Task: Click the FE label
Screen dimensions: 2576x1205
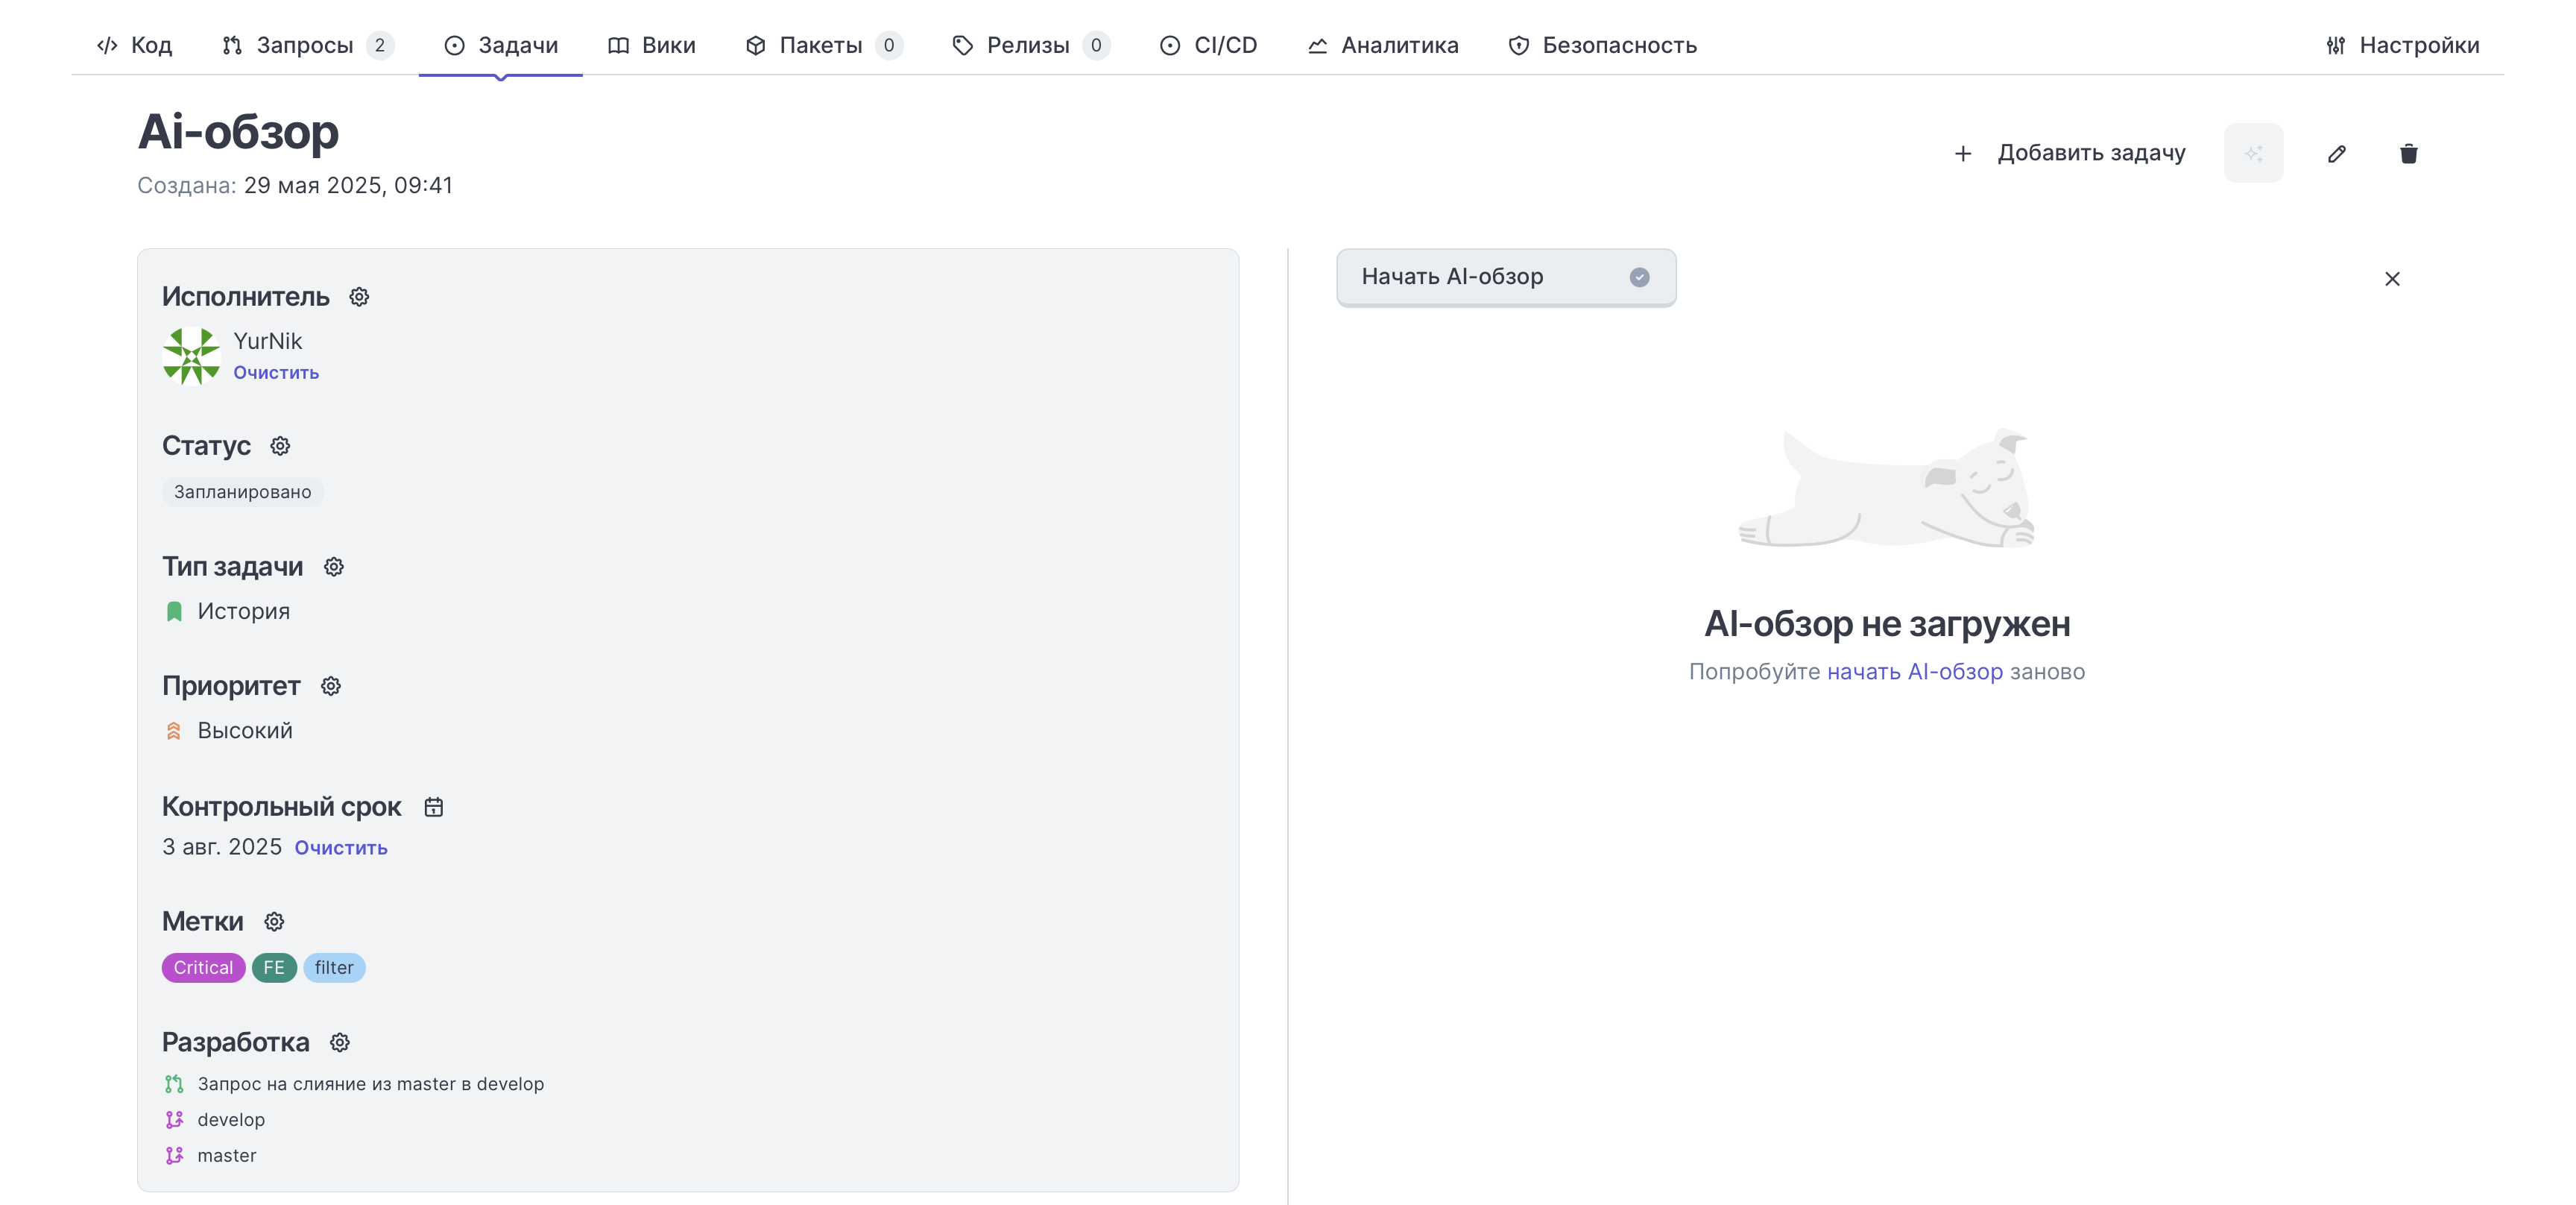Action: coord(274,968)
